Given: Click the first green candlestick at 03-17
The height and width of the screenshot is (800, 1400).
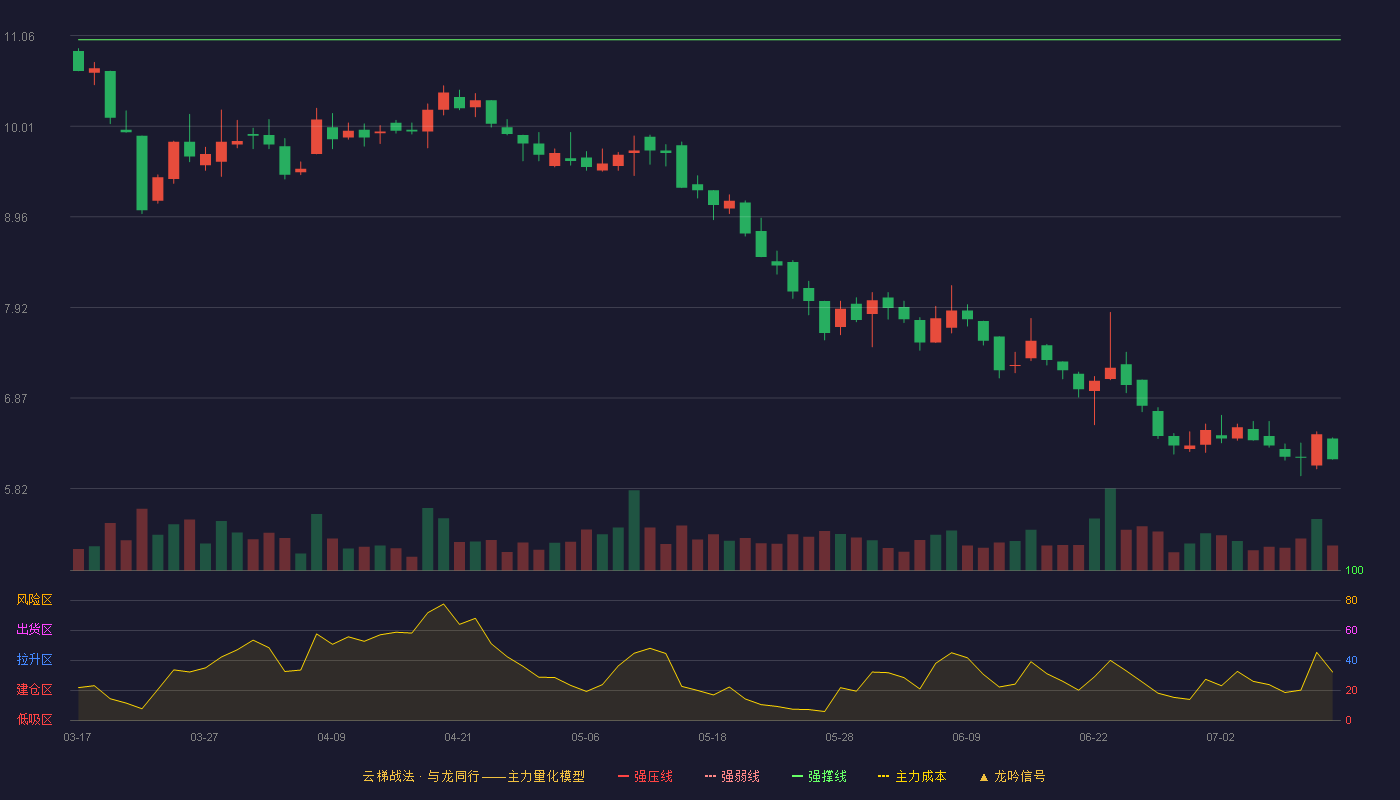Looking at the screenshot, I should coord(78,61).
